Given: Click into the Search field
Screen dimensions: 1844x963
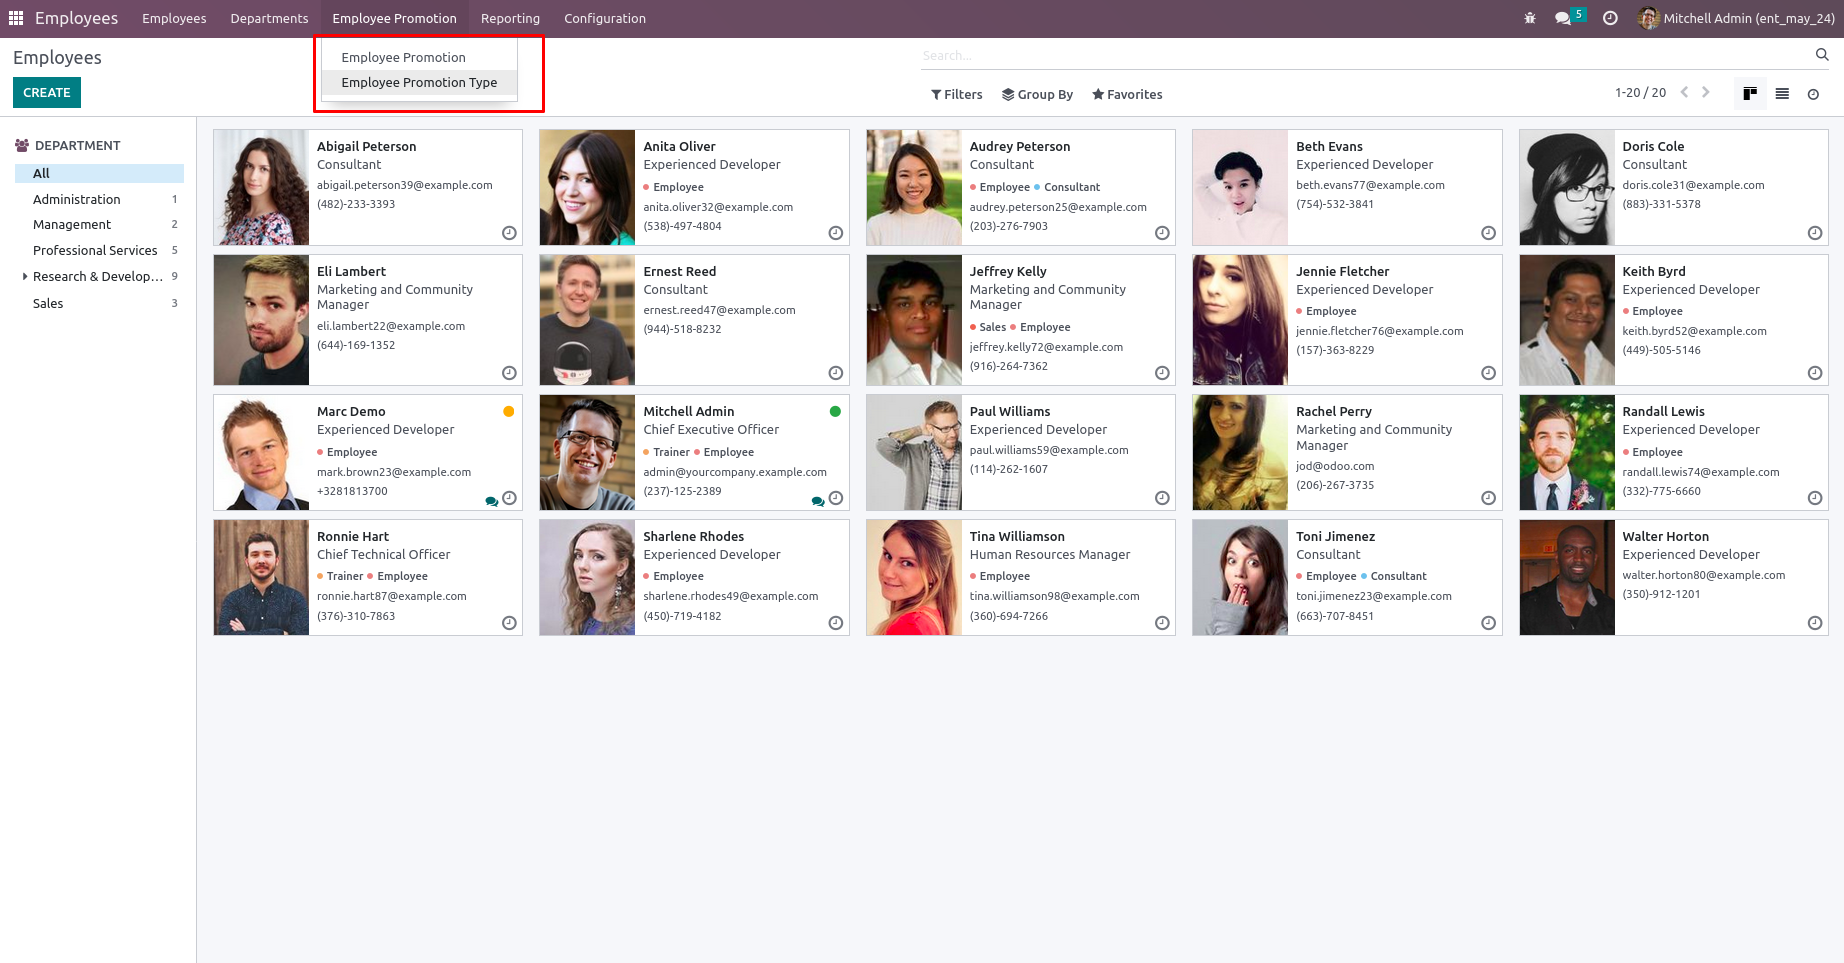Looking at the screenshot, I should pyautogui.click(x=1360, y=56).
